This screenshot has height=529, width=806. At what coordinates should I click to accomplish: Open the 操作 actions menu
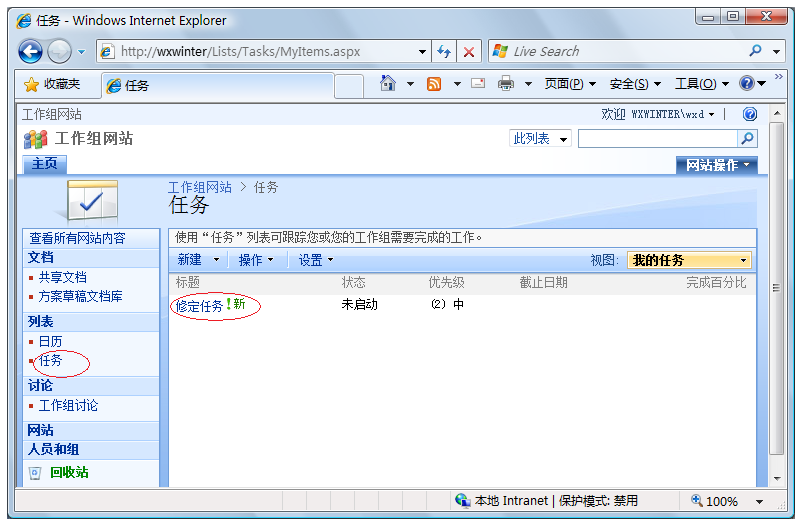pyautogui.click(x=256, y=260)
